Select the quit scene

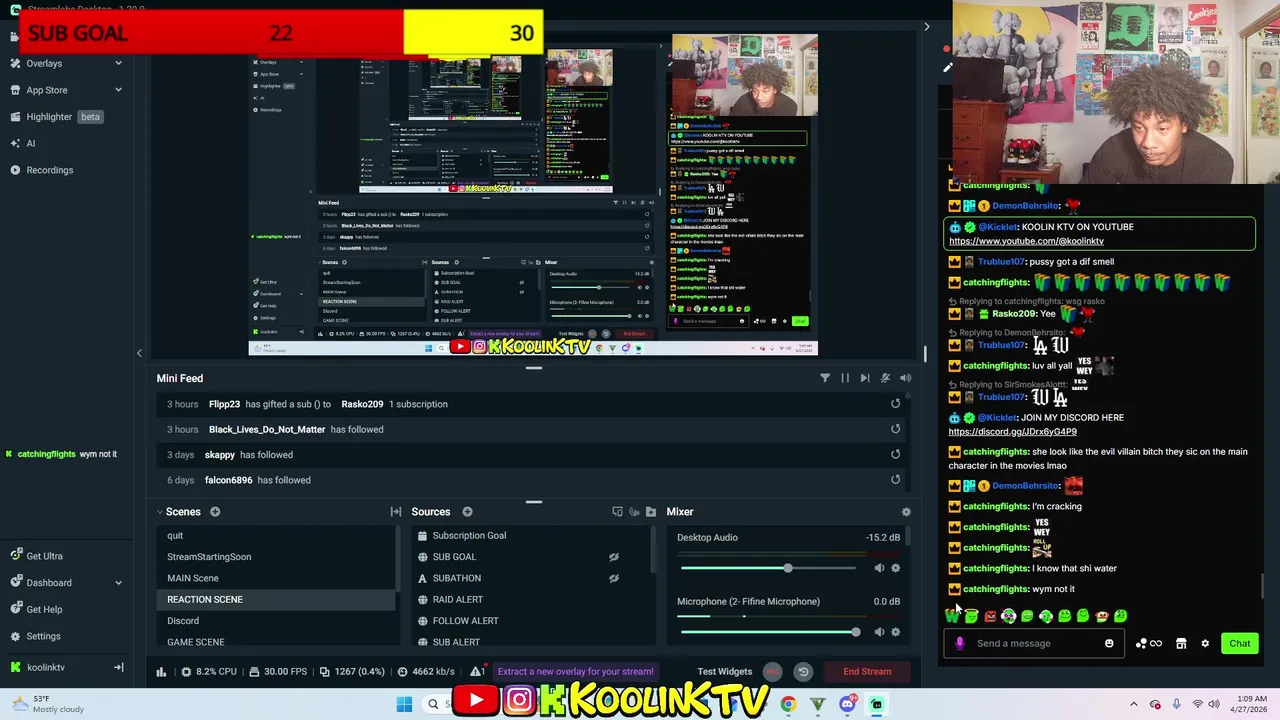click(275, 536)
